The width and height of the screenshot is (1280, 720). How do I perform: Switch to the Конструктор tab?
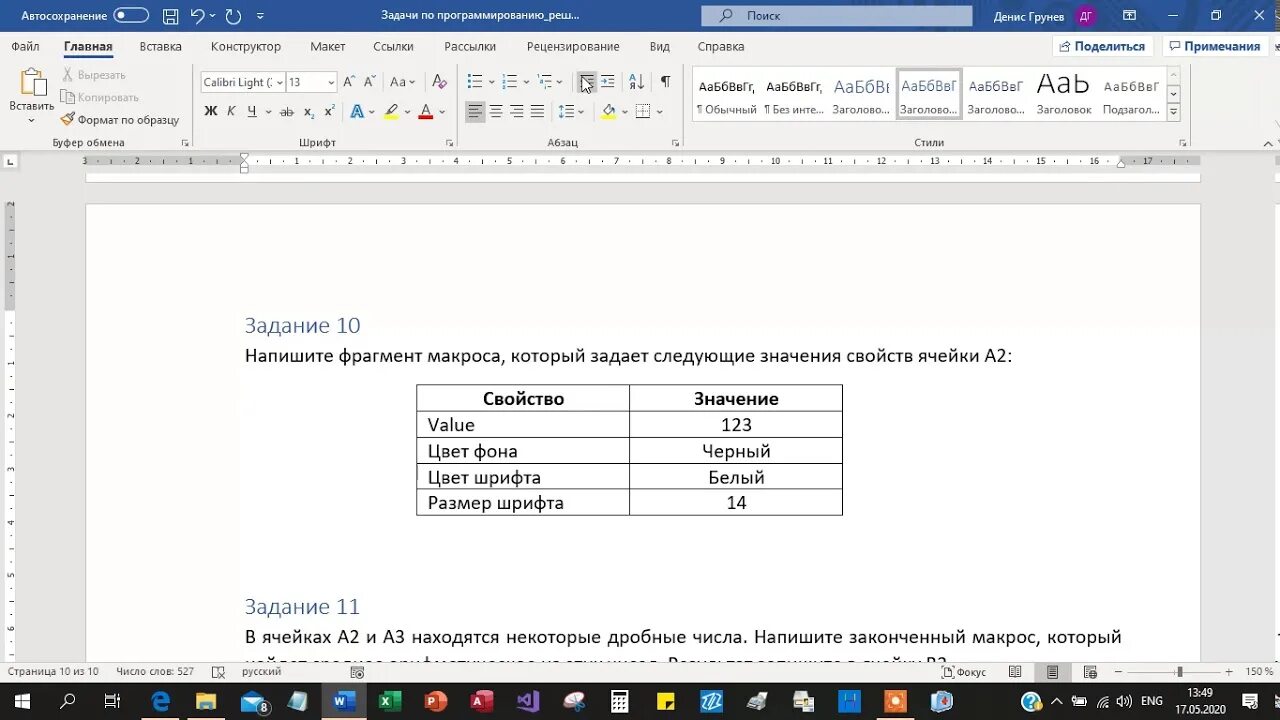pyautogui.click(x=246, y=46)
